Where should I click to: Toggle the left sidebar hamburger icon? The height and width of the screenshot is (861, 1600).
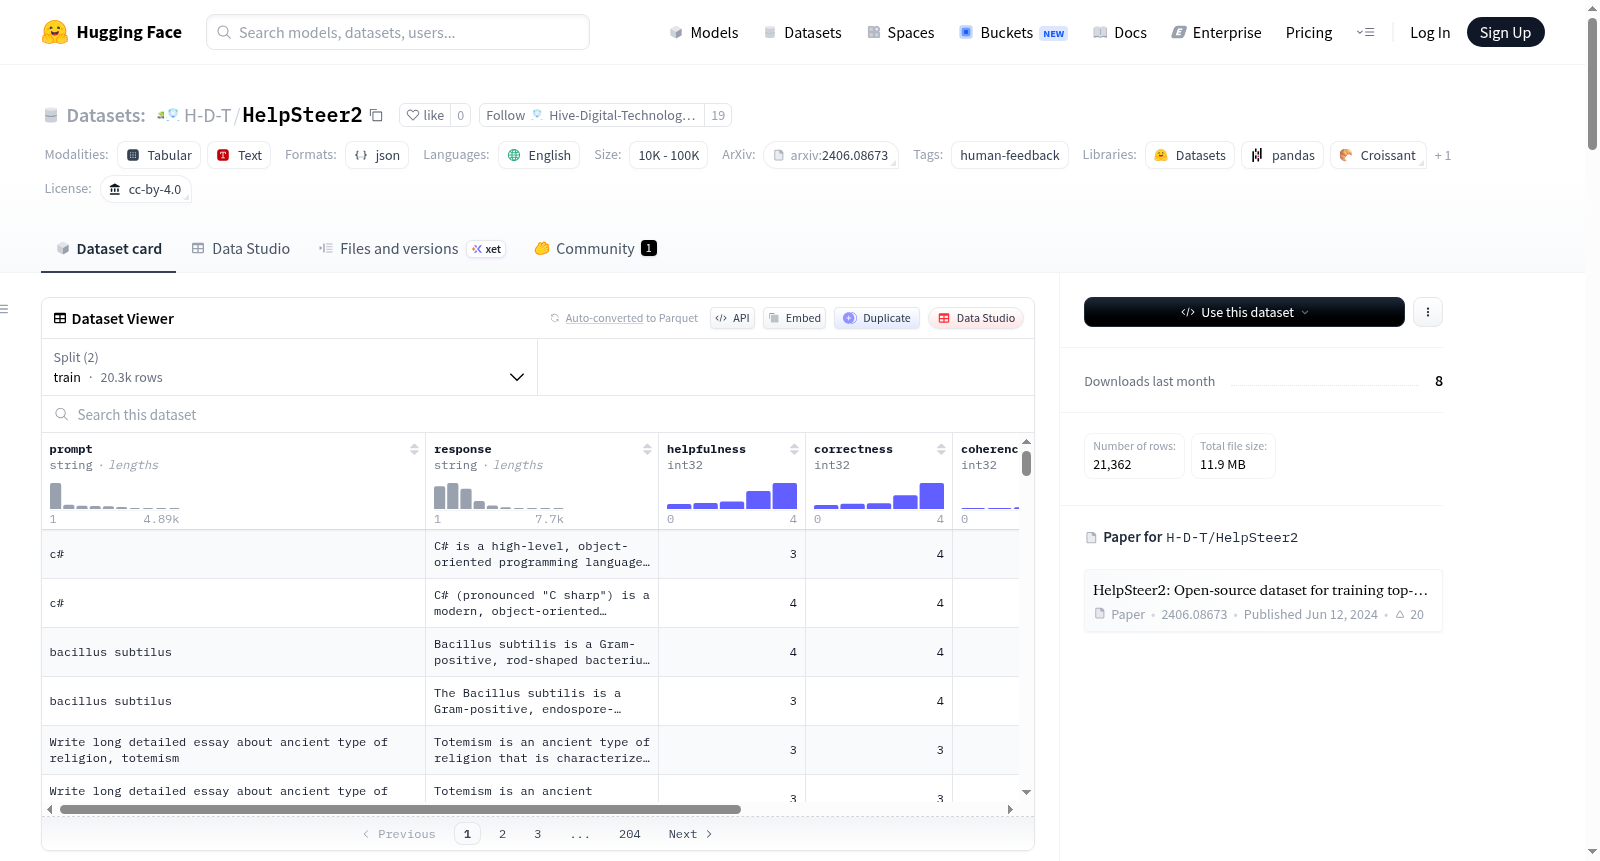click(4, 309)
